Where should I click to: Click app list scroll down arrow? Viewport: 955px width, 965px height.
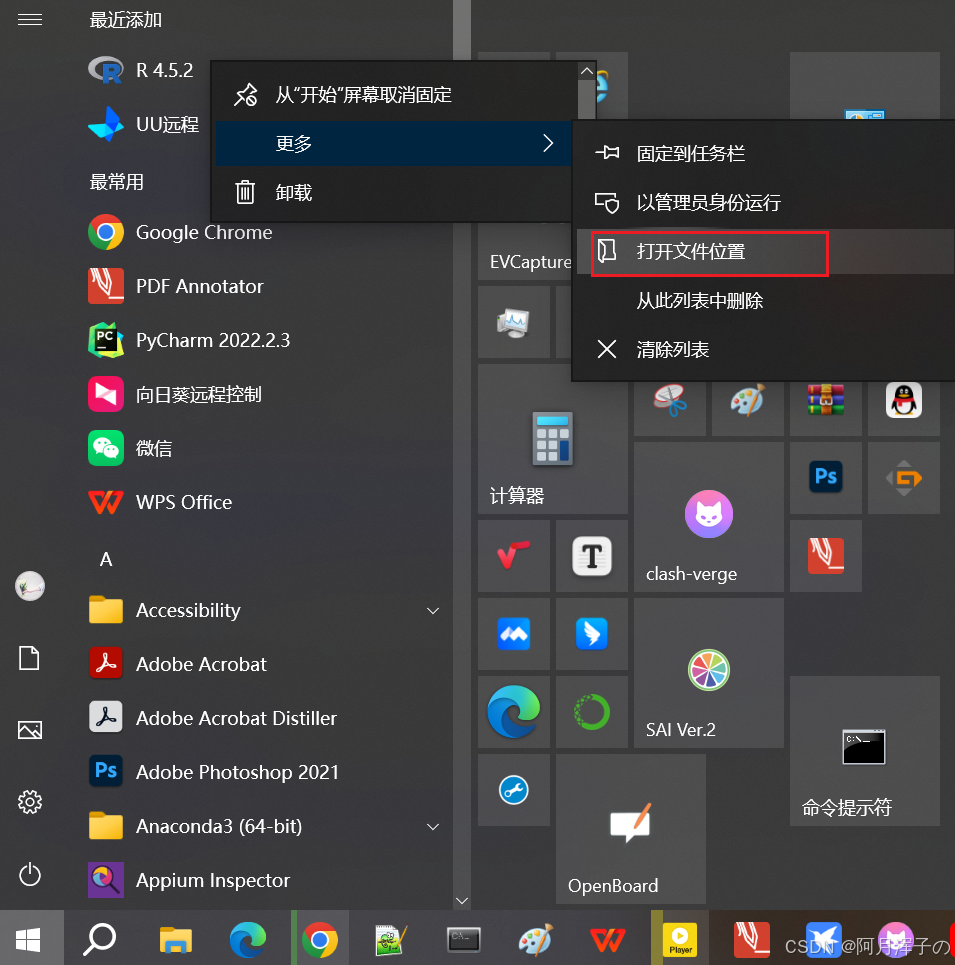coord(462,900)
